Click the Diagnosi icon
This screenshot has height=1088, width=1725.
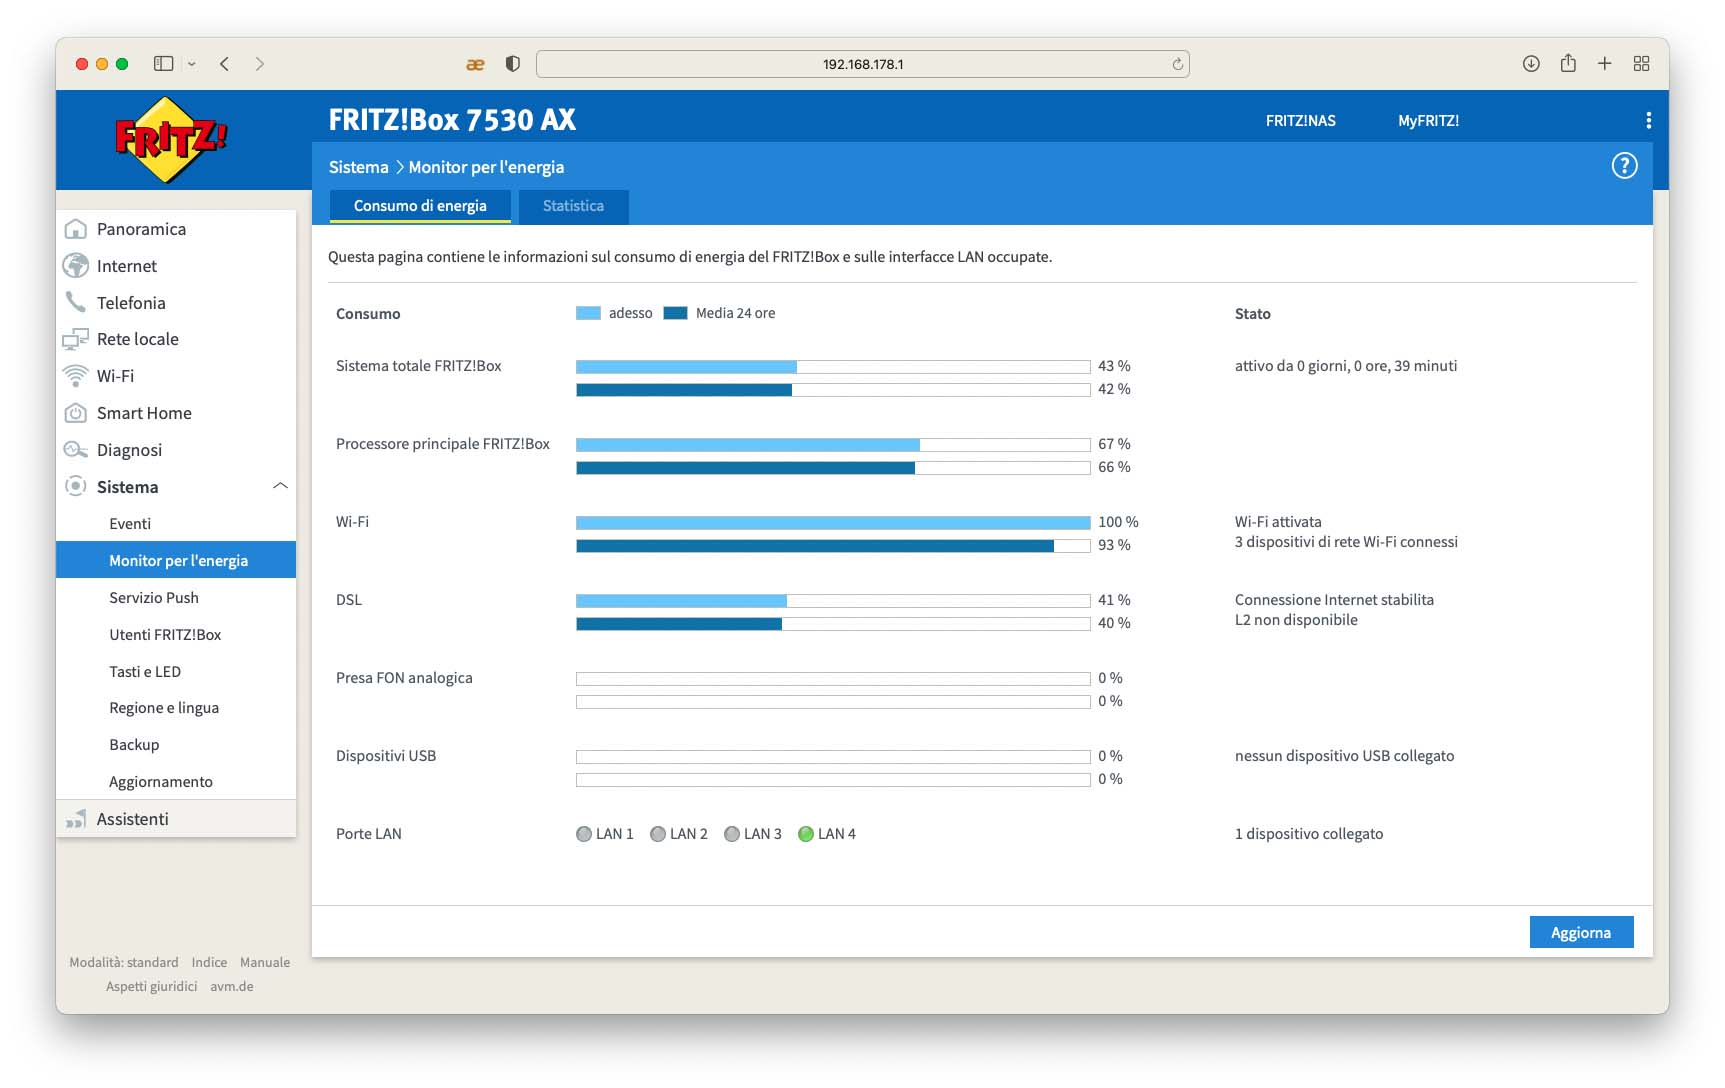[75, 450]
